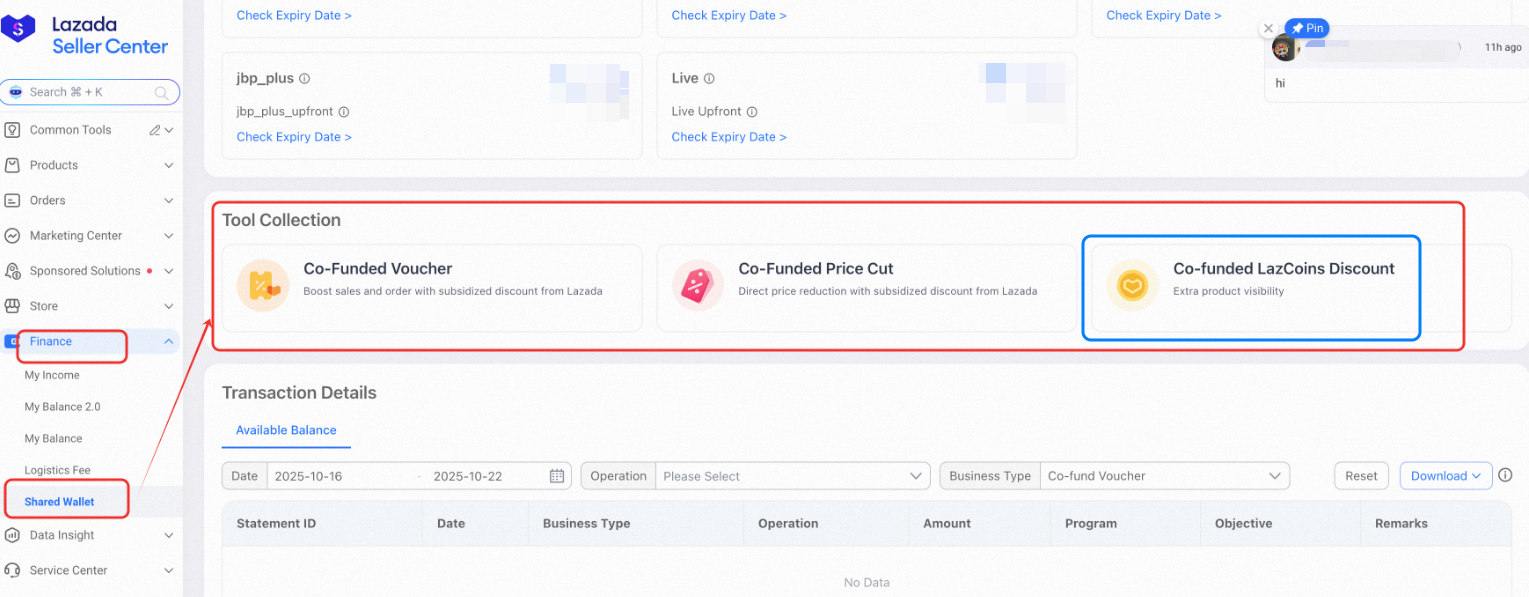Open Check Expiry Date link under jbp_plus
The image size is (1529, 597).
[x=293, y=136]
